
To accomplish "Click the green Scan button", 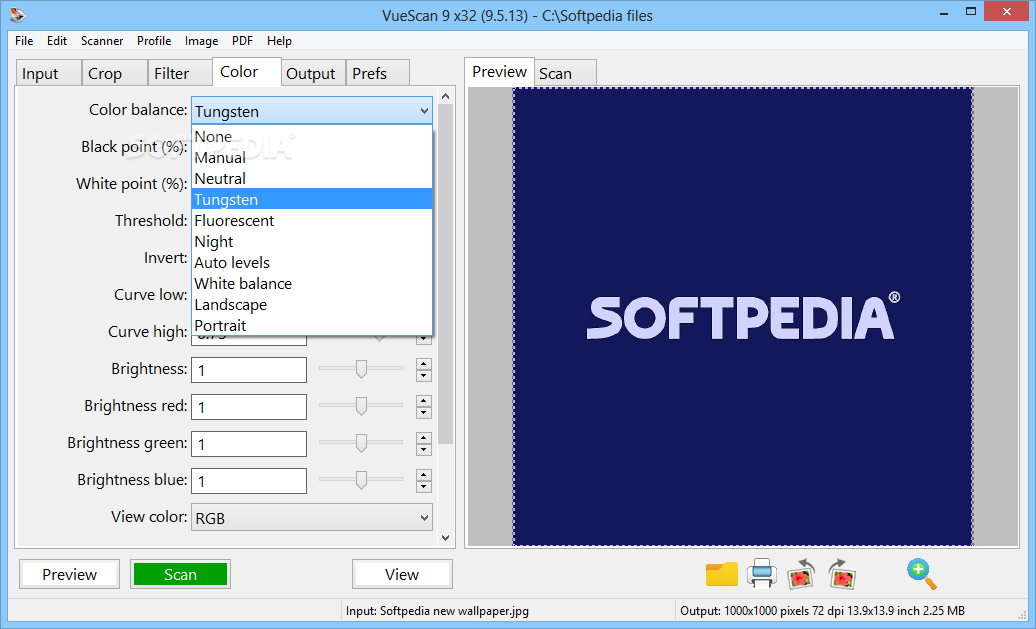I will pyautogui.click(x=180, y=574).
